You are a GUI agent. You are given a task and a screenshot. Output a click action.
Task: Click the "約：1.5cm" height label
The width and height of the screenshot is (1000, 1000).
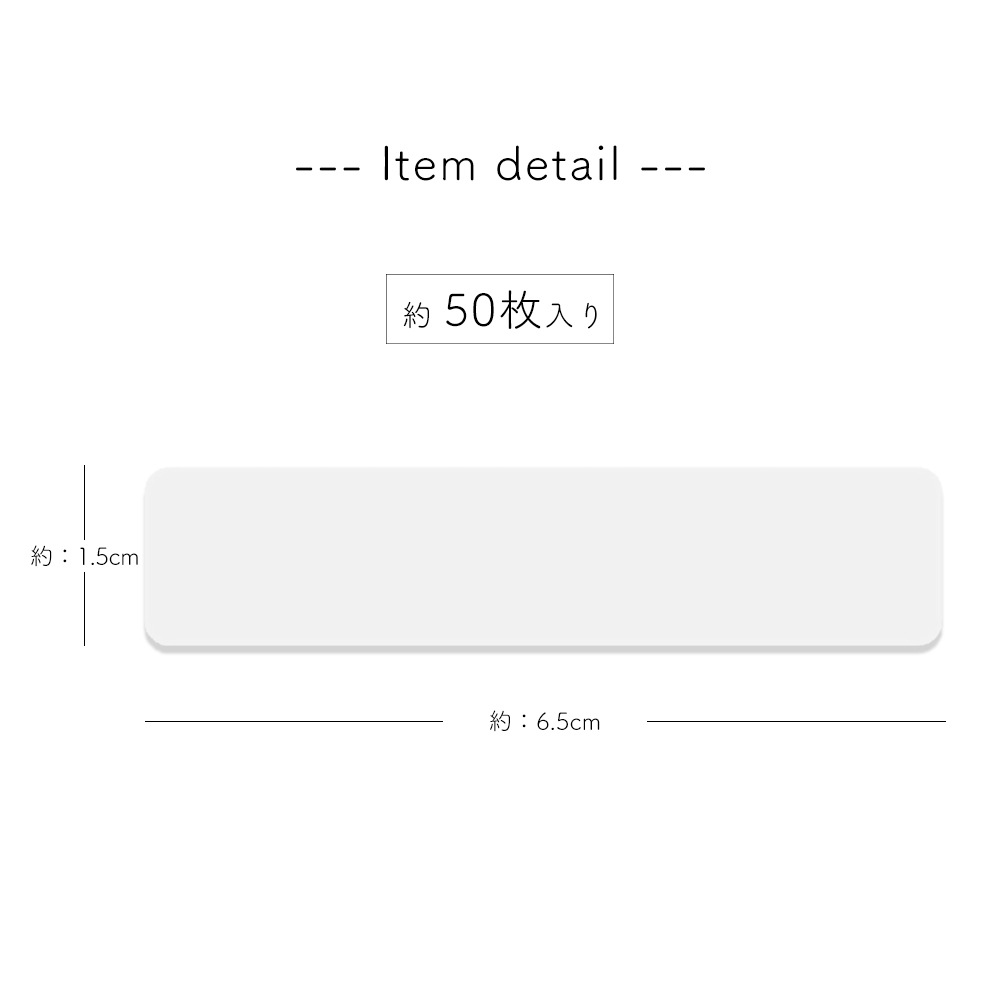tap(85, 557)
